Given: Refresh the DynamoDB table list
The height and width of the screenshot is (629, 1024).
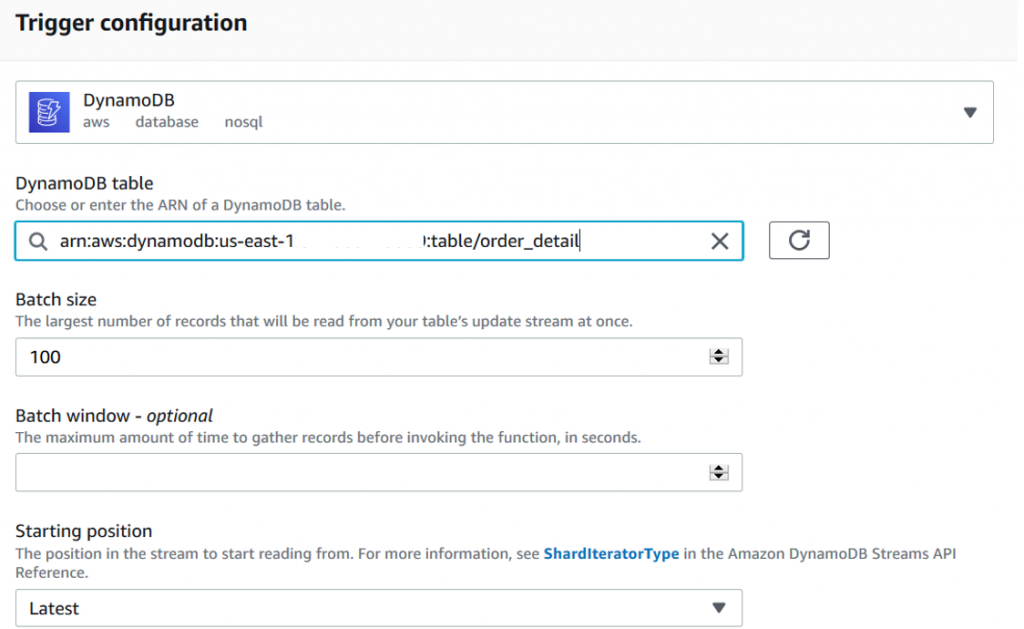Looking at the screenshot, I should [798, 241].
